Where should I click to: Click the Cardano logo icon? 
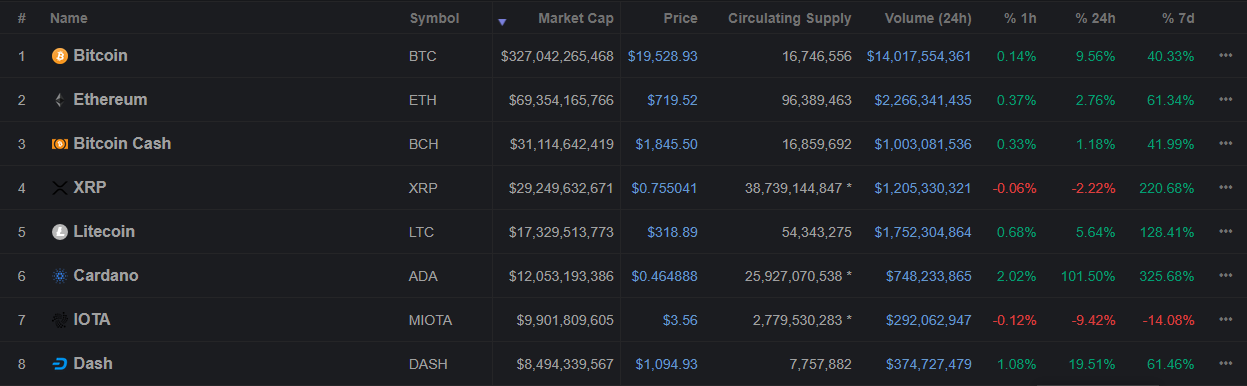pyautogui.click(x=60, y=276)
